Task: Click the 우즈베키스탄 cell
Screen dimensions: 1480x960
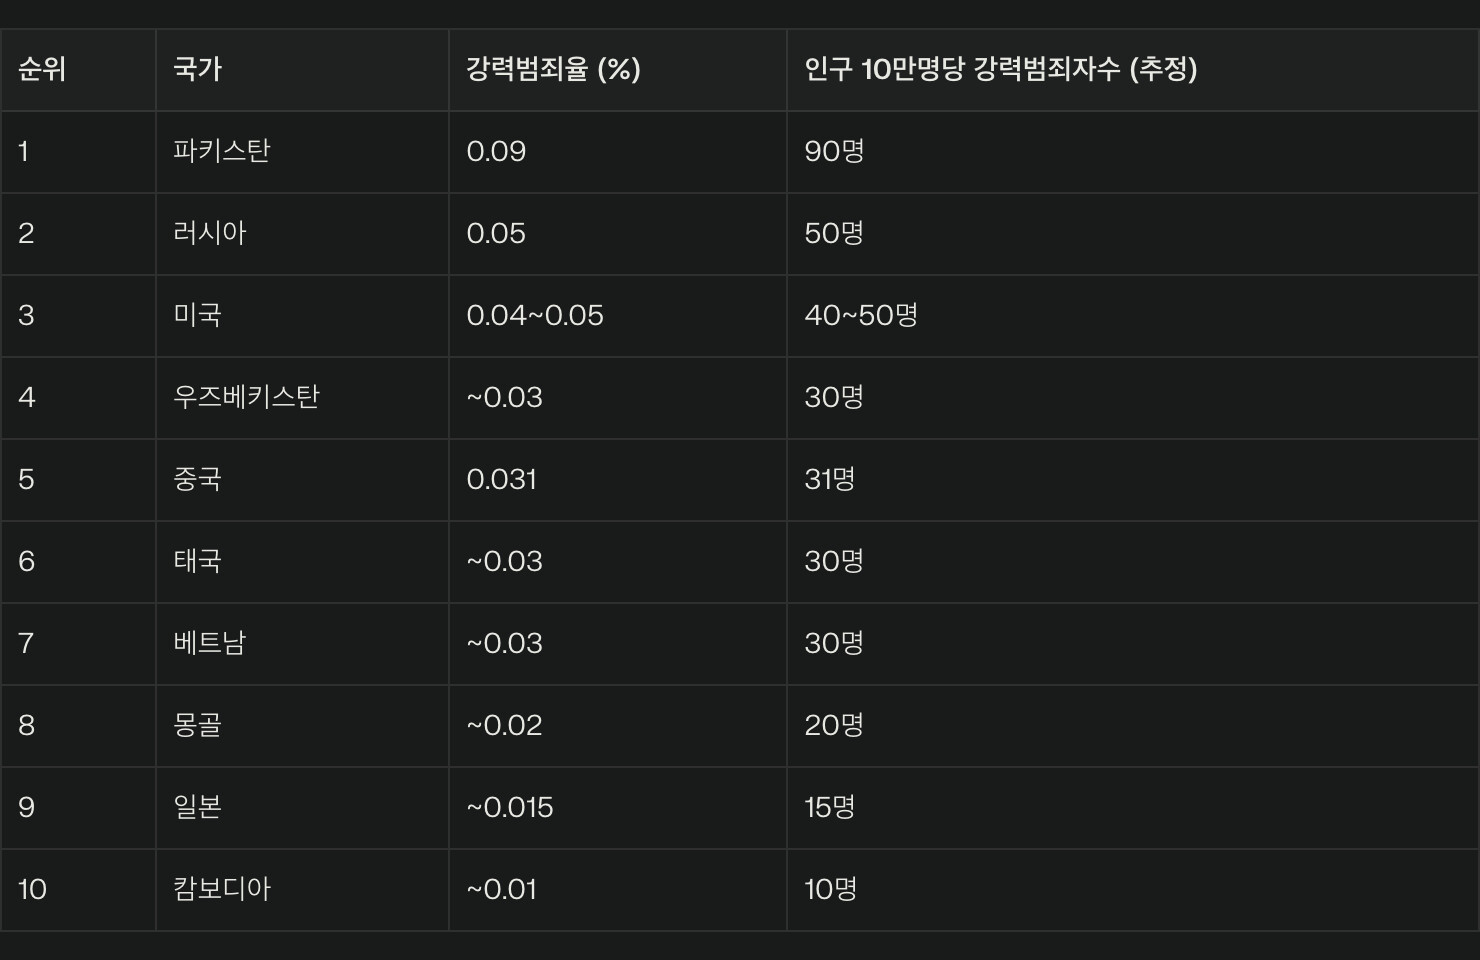Action: pos(246,397)
